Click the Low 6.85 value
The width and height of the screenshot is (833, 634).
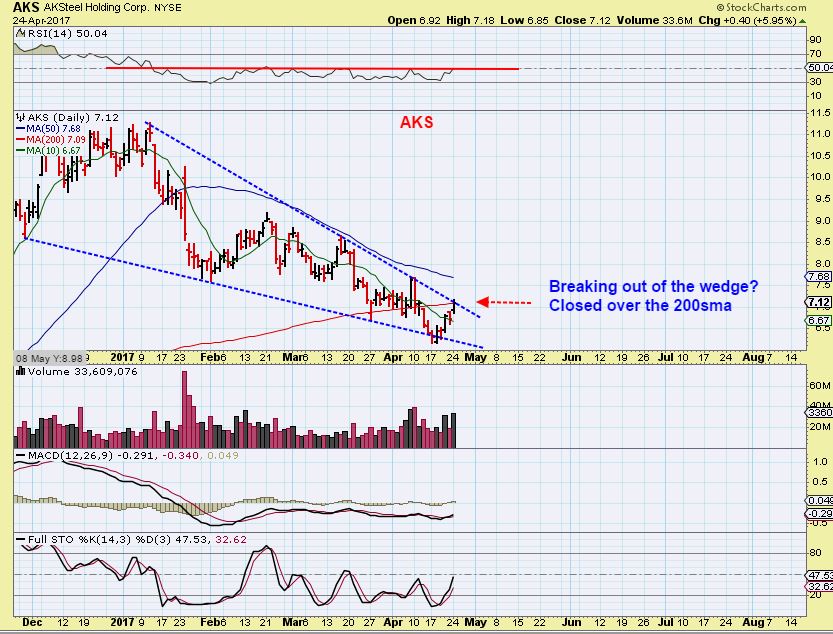click(x=525, y=21)
